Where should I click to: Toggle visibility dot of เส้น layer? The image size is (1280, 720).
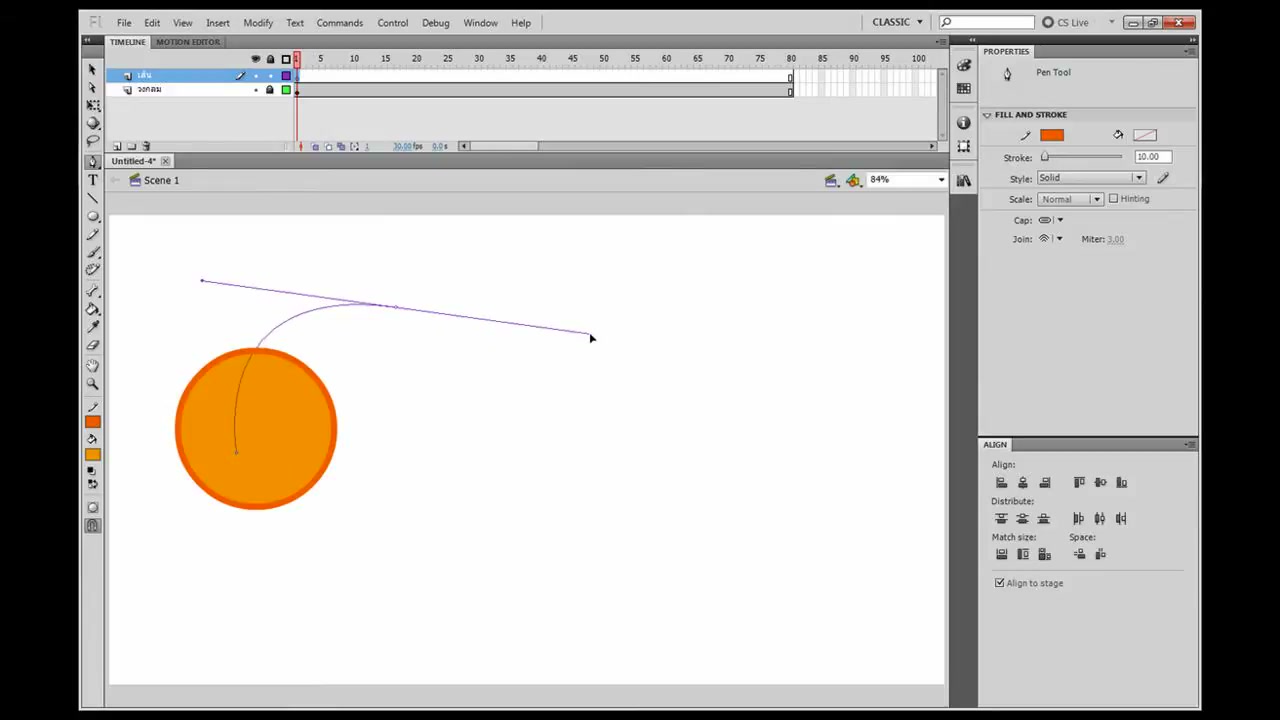(x=255, y=76)
